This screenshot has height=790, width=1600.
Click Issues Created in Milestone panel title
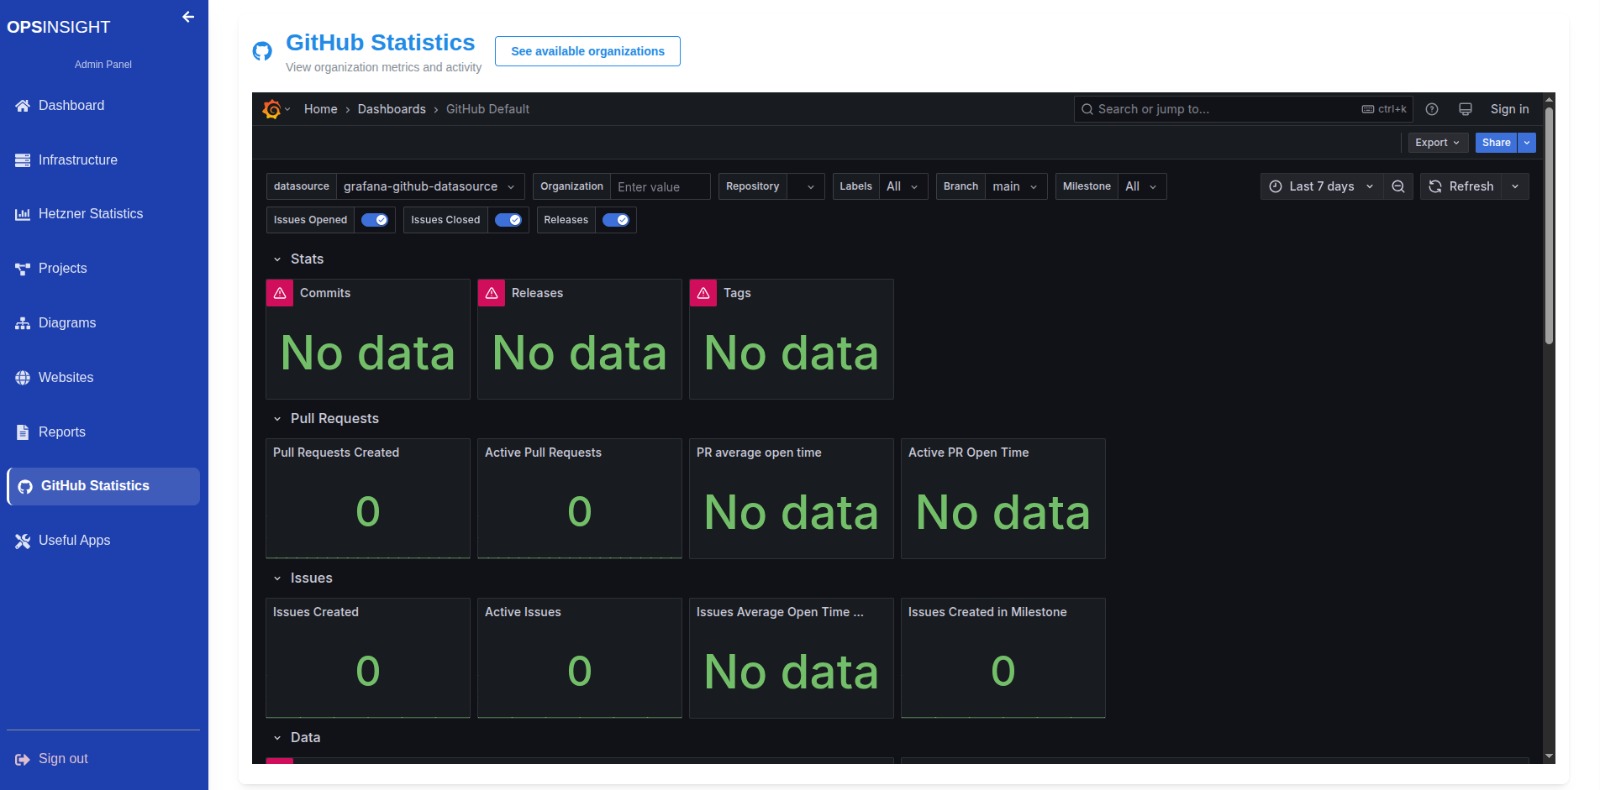[987, 612]
